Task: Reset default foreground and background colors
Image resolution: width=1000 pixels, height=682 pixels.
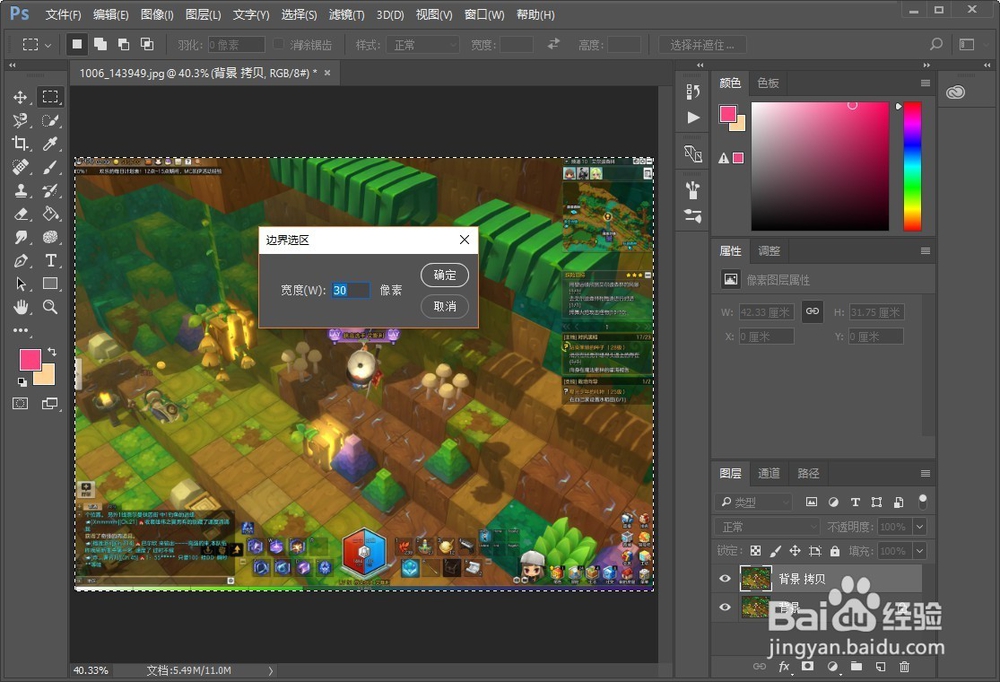Action: click(22, 382)
